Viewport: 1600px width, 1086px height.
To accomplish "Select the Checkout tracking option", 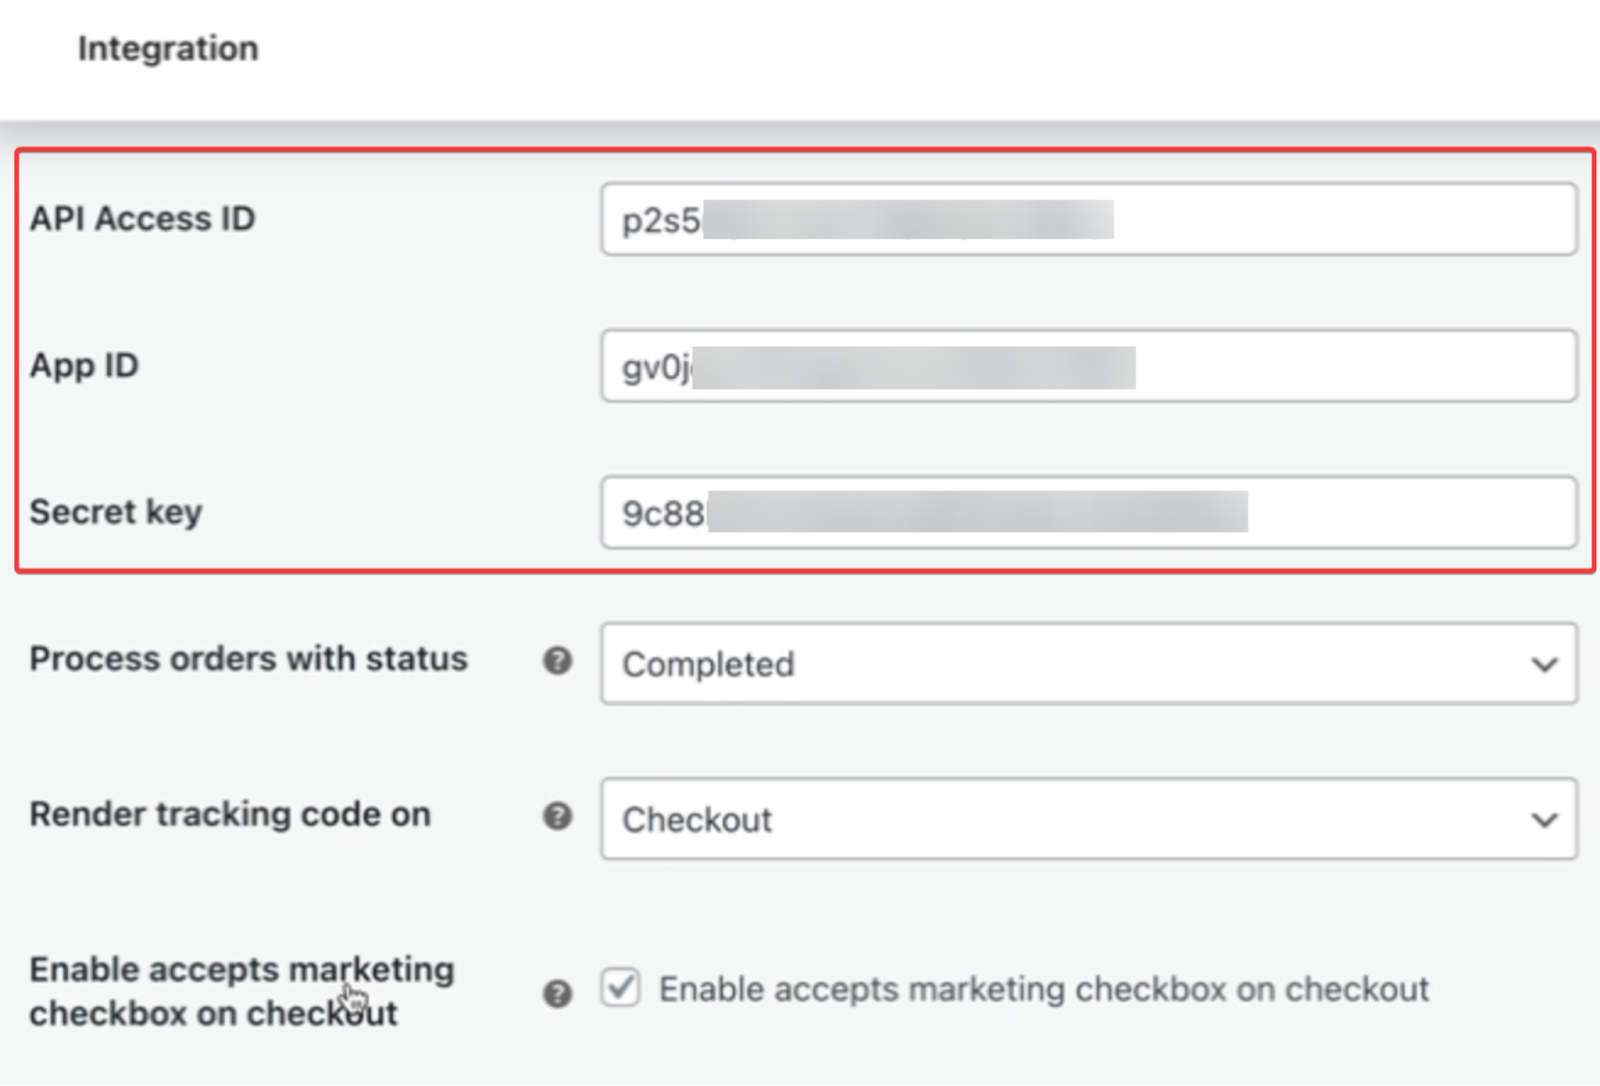I will coord(696,820).
